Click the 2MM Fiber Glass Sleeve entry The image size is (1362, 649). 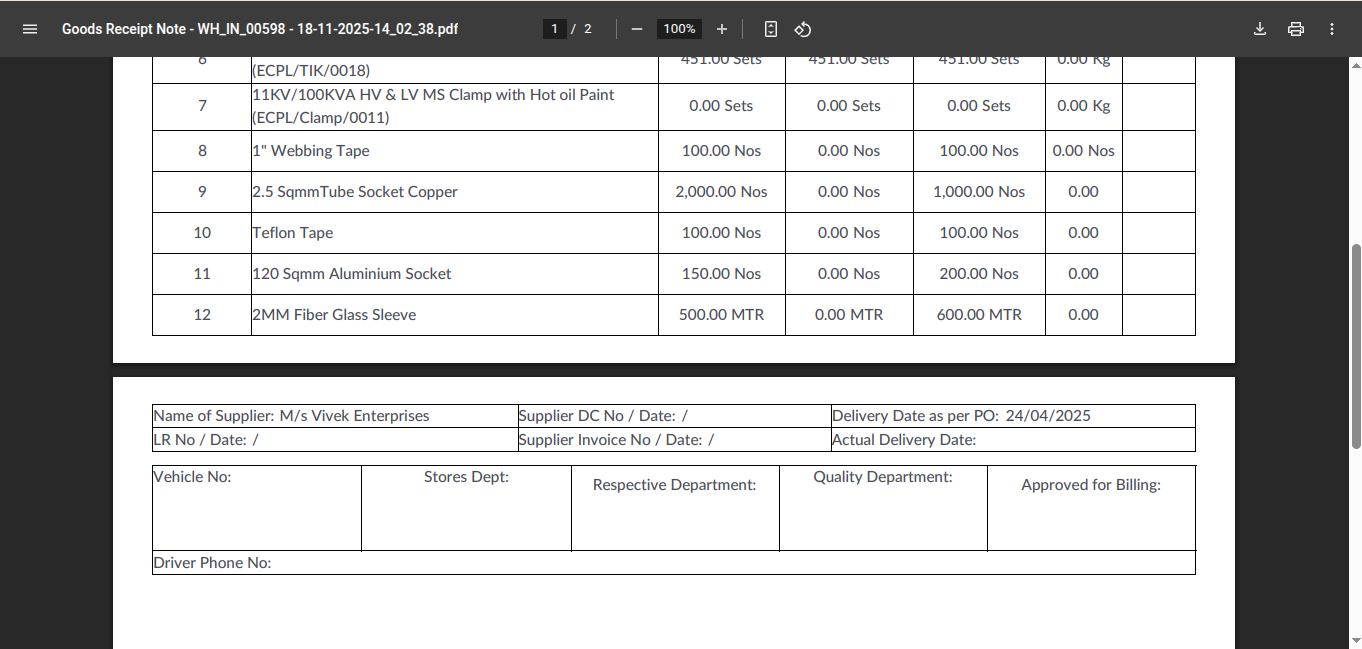[x=334, y=315]
